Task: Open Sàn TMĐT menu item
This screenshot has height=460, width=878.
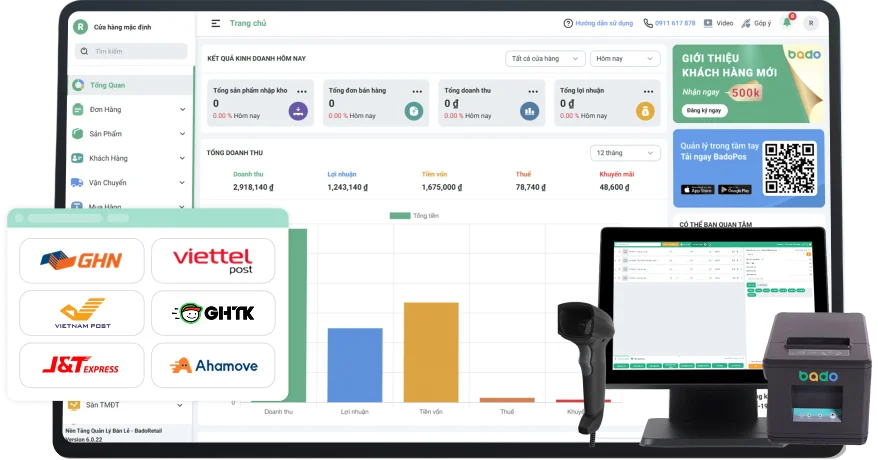Action: click(102, 405)
